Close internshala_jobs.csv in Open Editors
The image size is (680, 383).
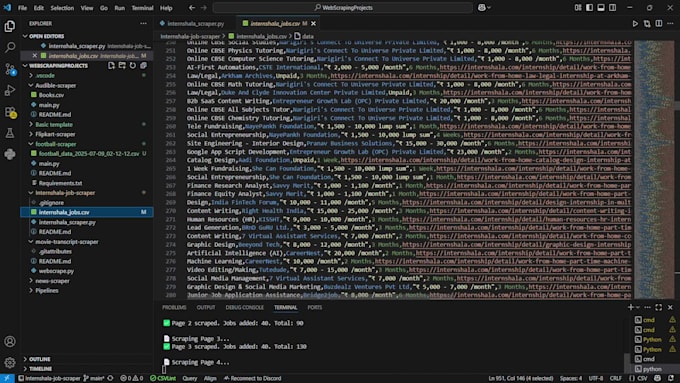(x=35, y=56)
